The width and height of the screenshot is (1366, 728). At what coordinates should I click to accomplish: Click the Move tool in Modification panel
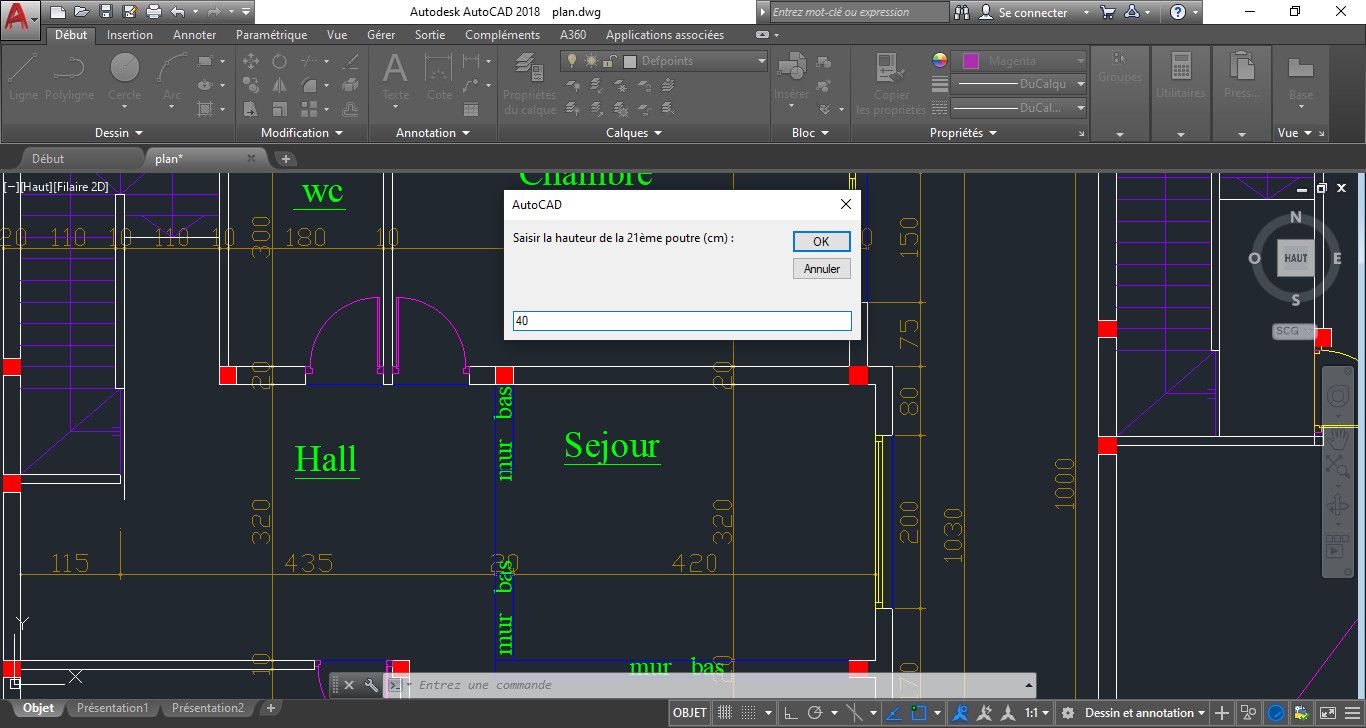(251, 61)
